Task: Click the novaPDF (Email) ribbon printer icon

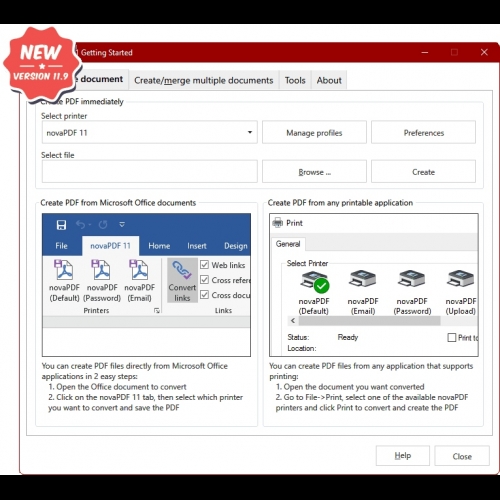Action: coord(139,270)
